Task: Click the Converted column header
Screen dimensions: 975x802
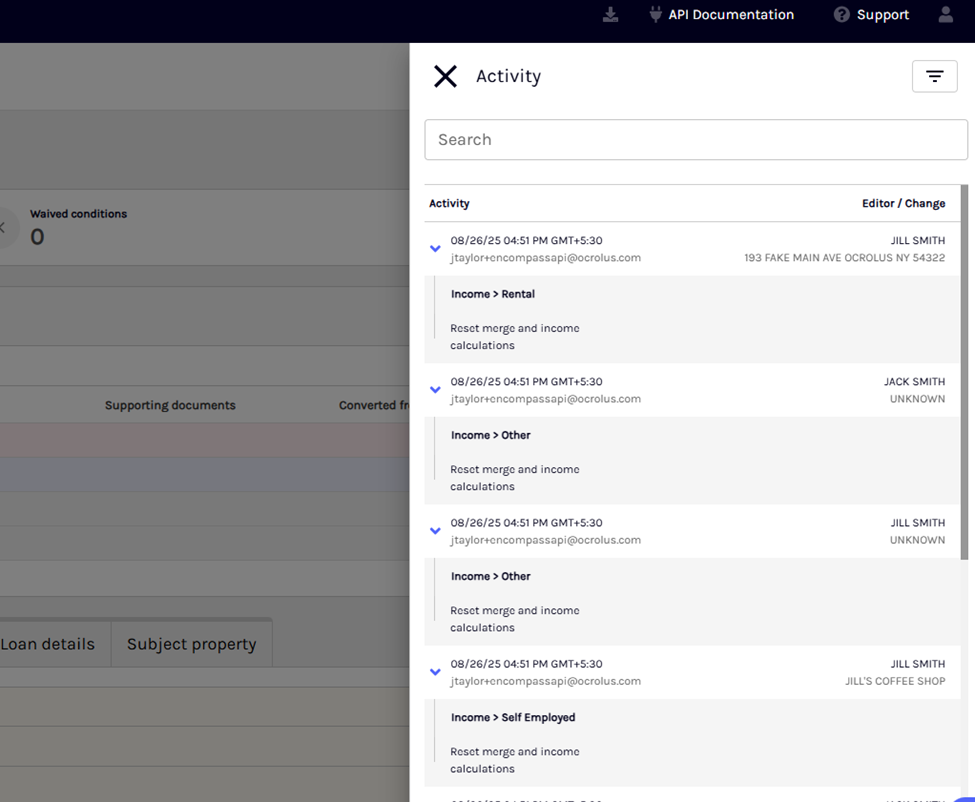Action: [374, 405]
